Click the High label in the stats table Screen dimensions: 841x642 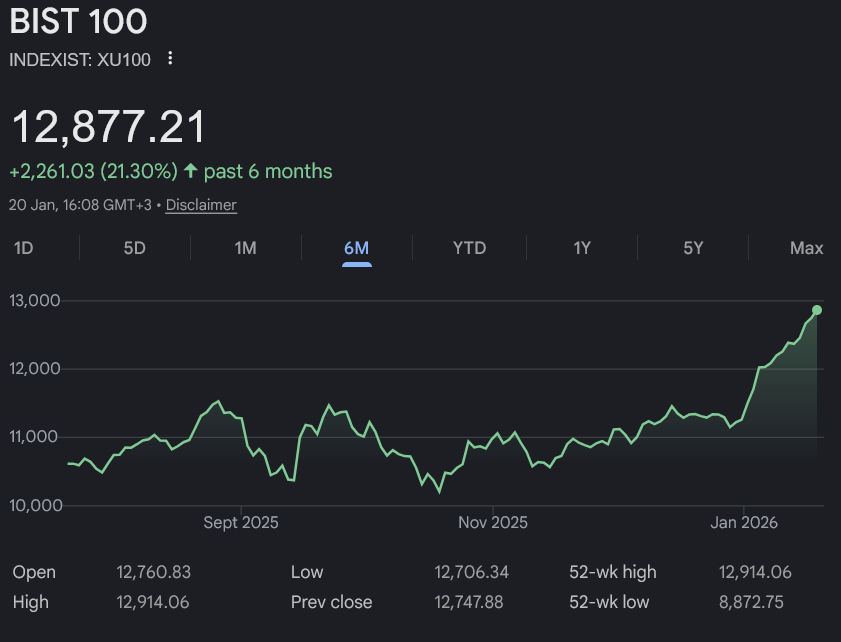pyautogui.click(x=31, y=602)
